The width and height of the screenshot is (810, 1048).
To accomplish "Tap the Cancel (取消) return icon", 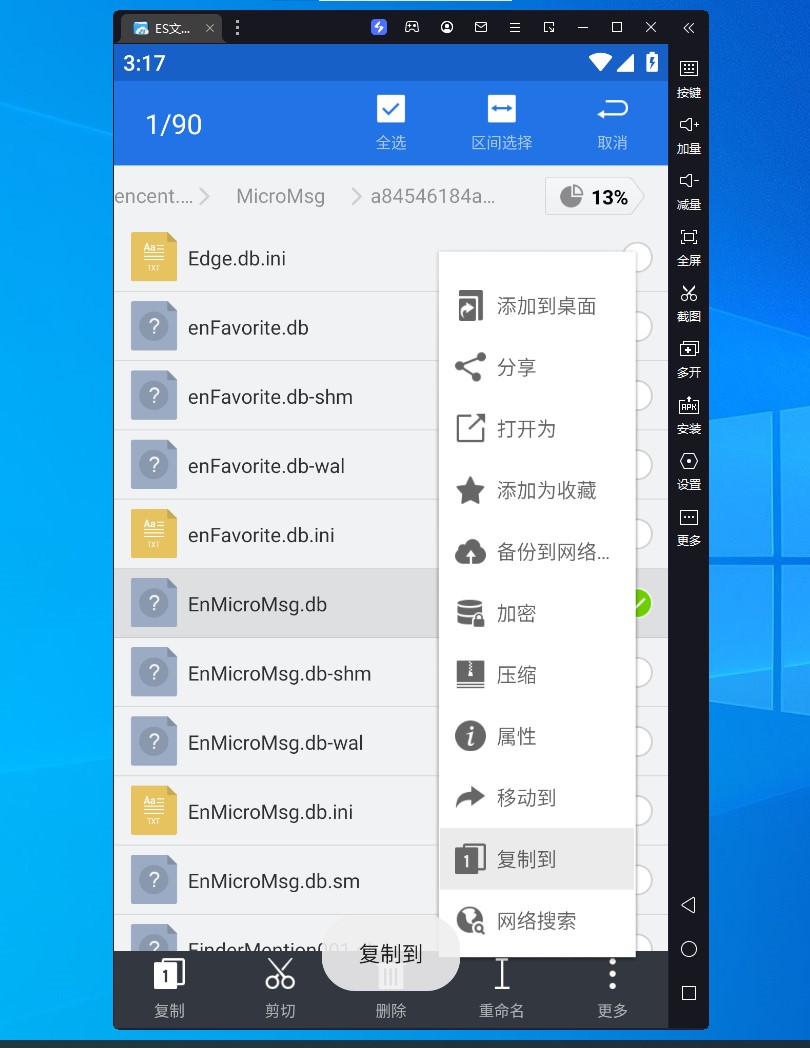I will pos(612,109).
